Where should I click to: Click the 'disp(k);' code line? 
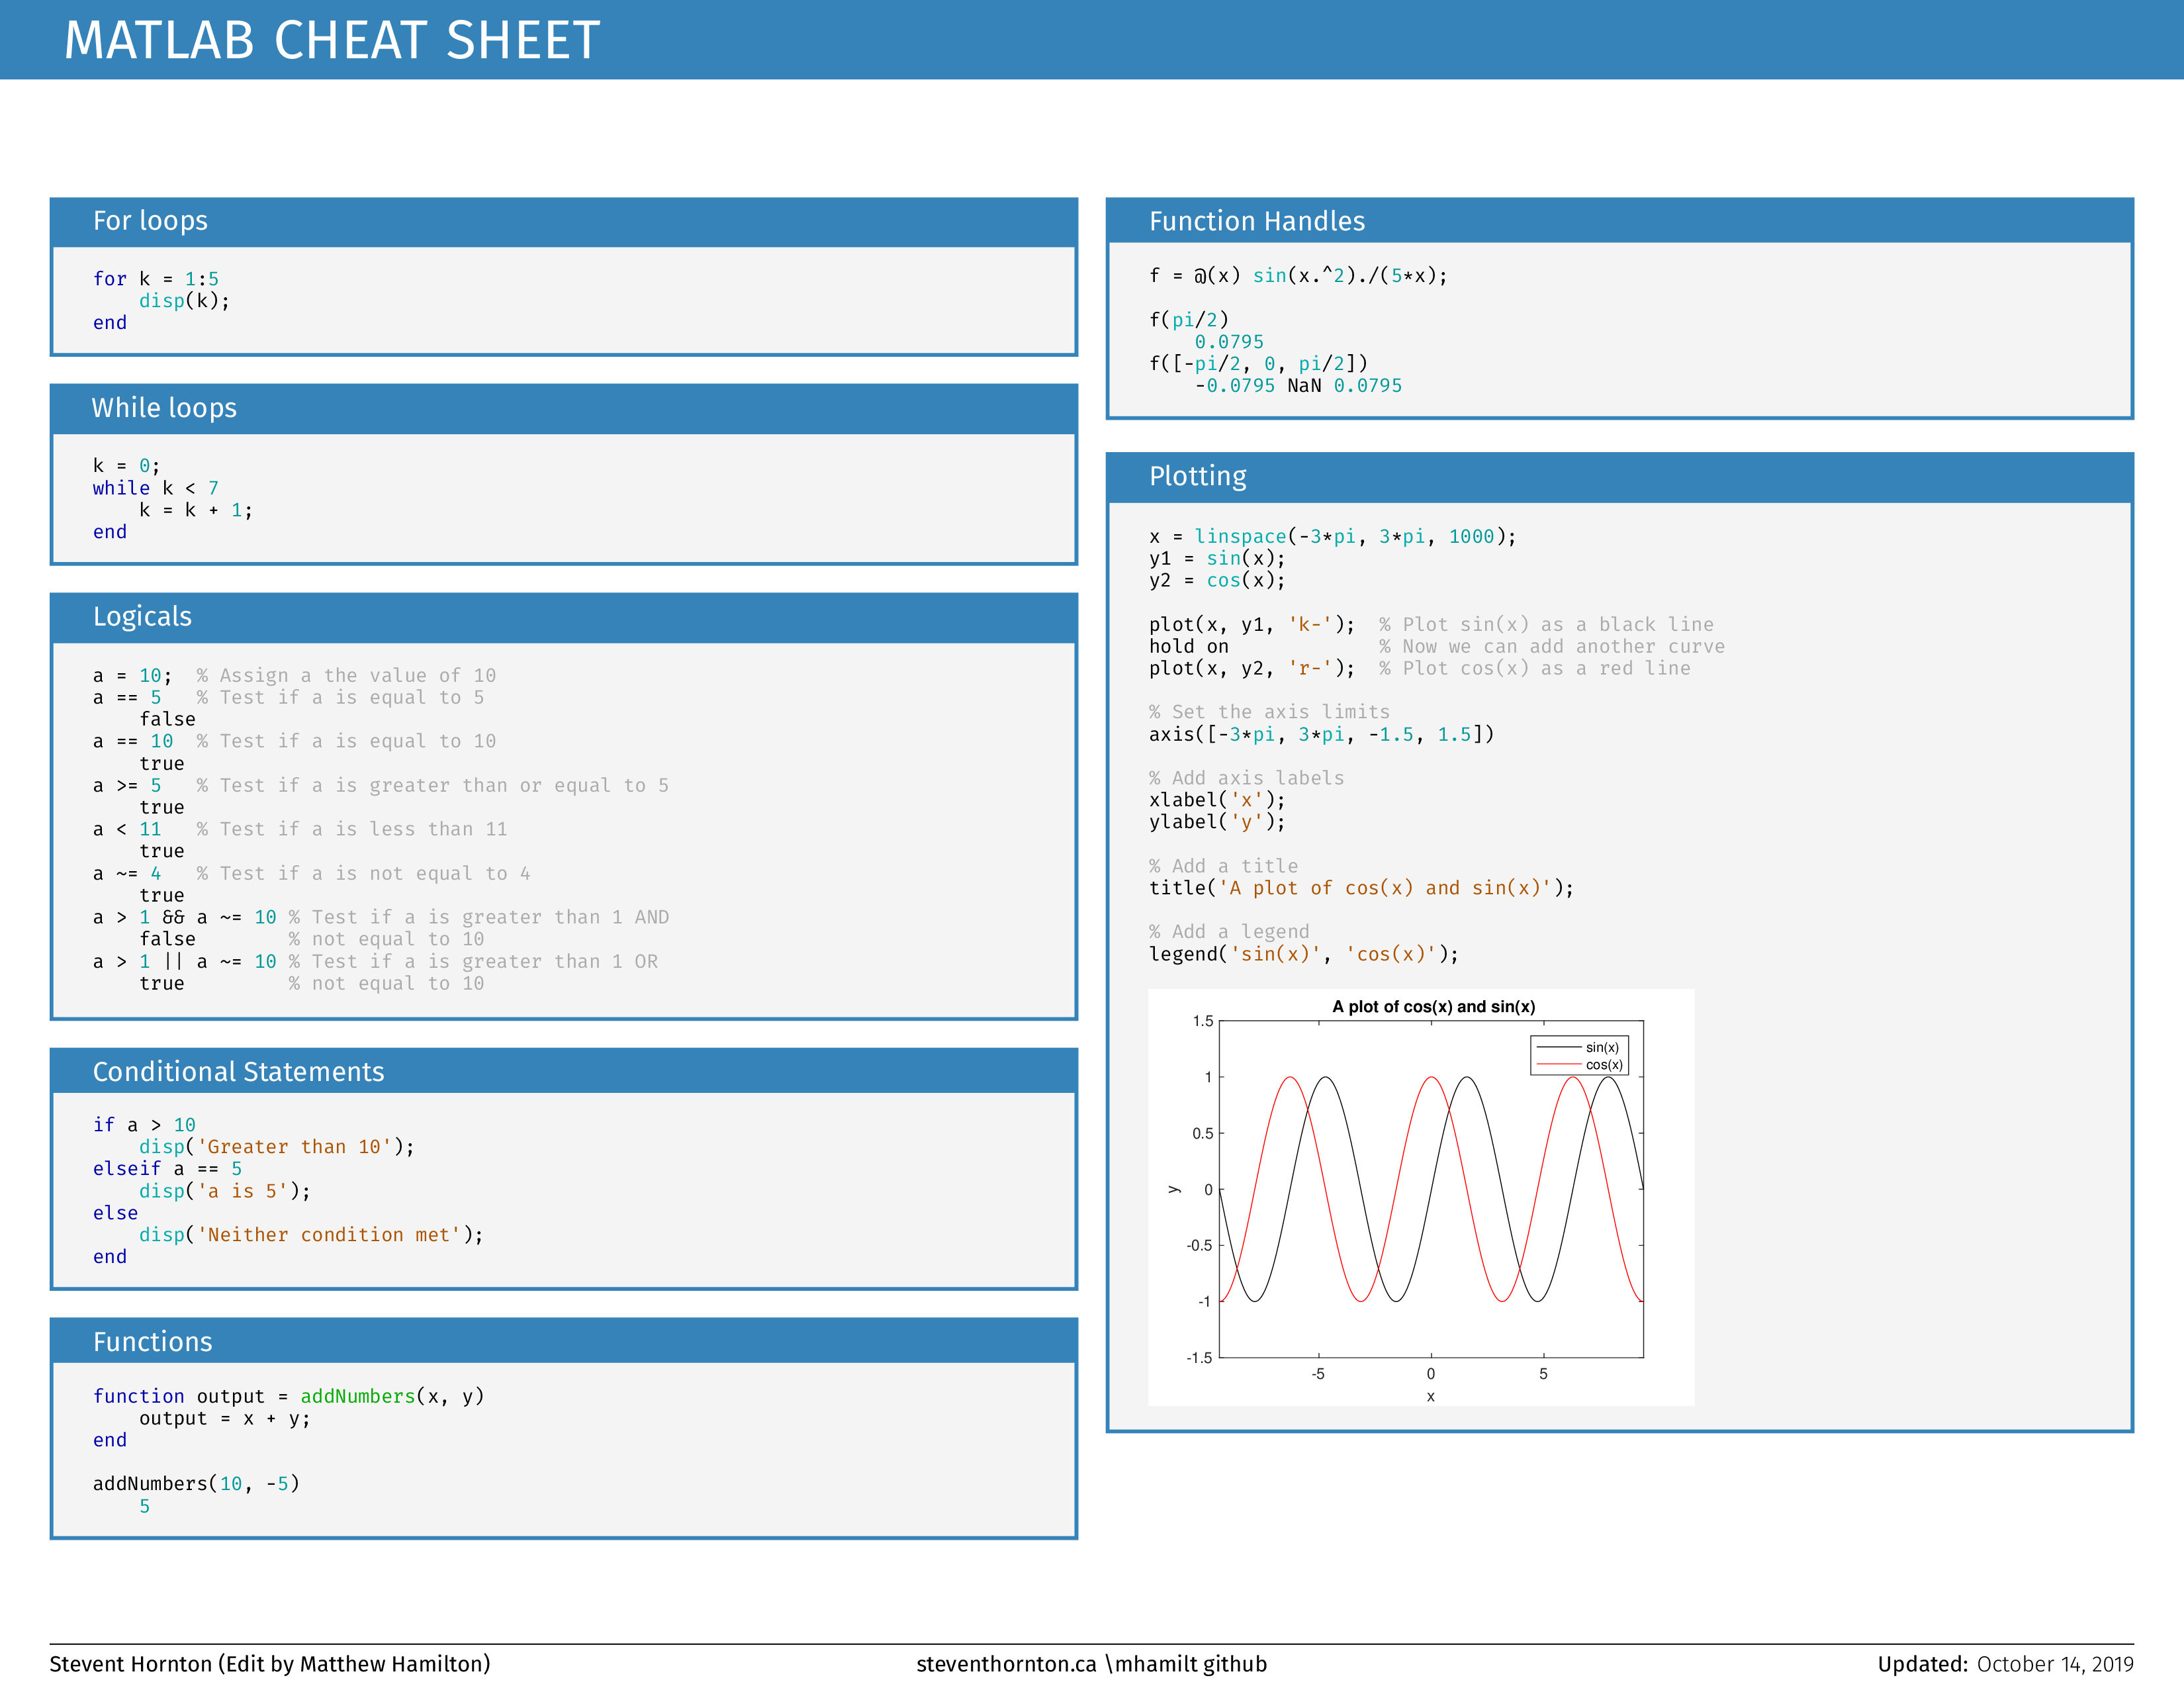185,301
